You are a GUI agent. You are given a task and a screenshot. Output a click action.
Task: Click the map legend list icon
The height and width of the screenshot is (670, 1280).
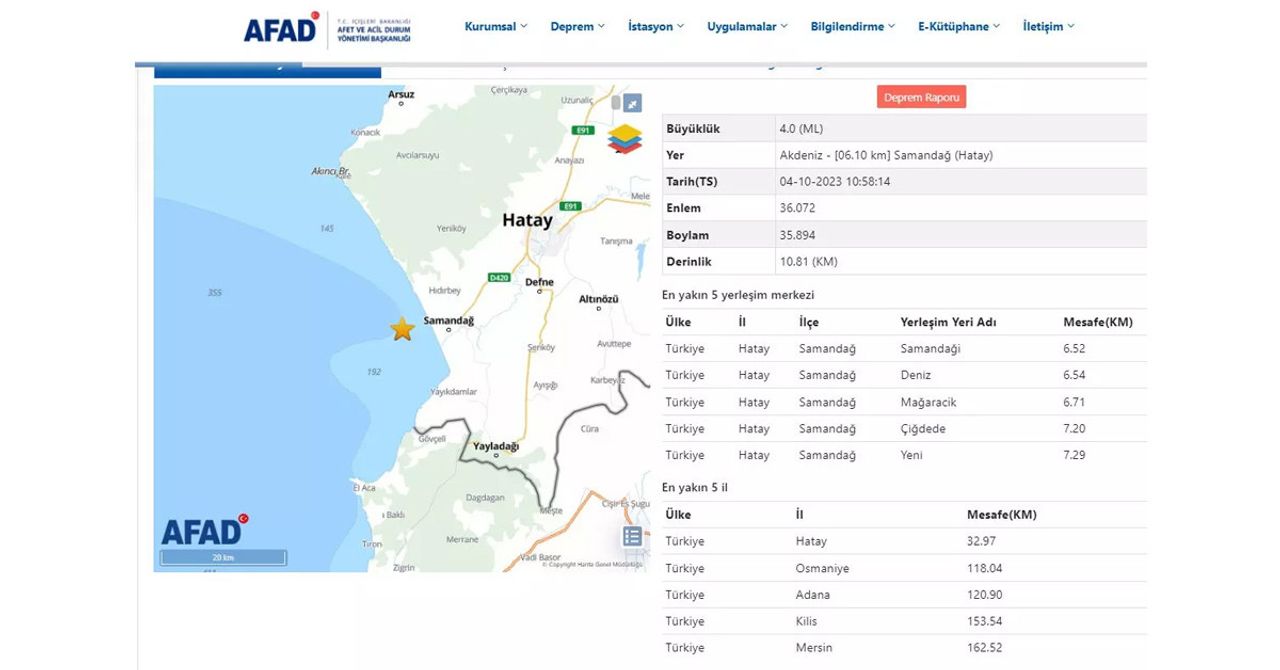(632, 537)
